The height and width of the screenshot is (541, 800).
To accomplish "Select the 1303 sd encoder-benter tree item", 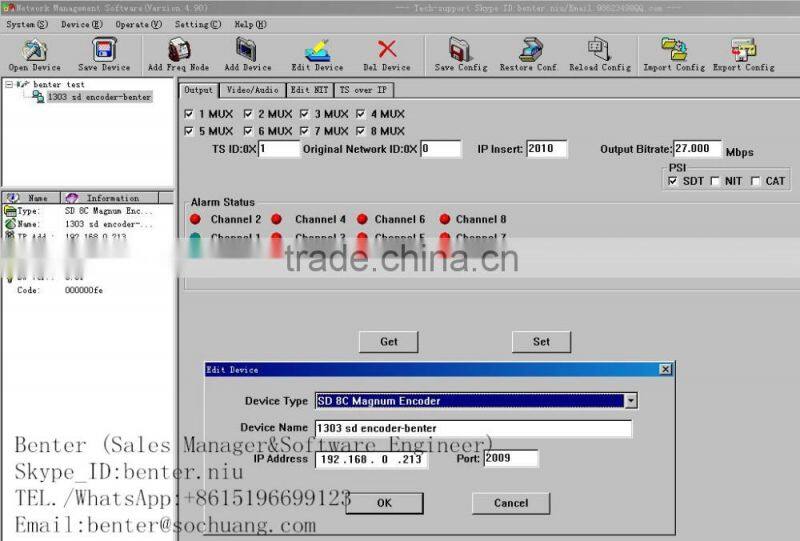I will [x=99, y=97].
